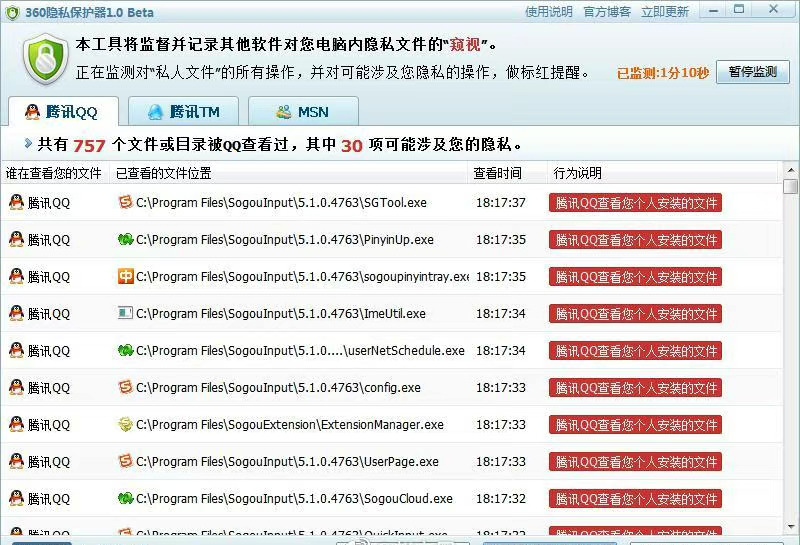
Task: Click the blue arrow before 共有 757 summary
Action: (x=28, y=144)
